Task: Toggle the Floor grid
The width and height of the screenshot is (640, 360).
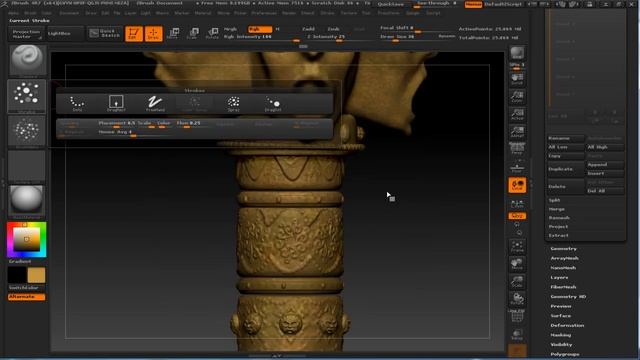Action: [x=517, y=167]
